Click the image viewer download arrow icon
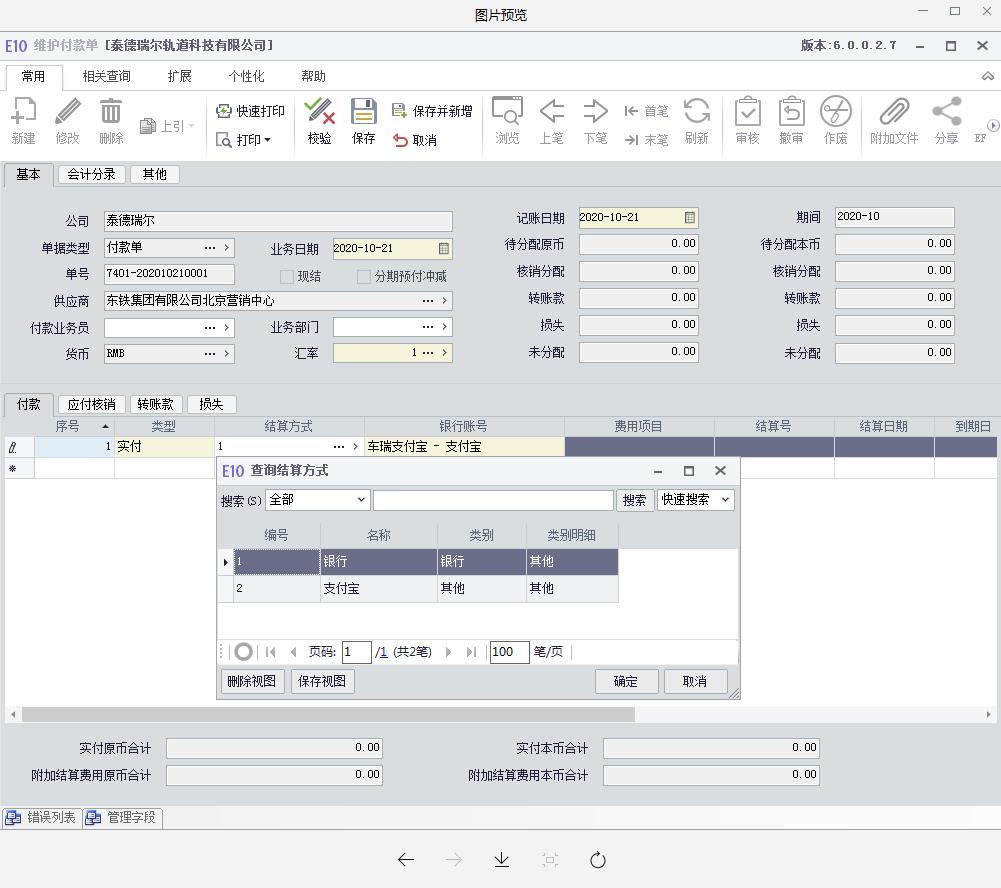 (x=502, y=860)
